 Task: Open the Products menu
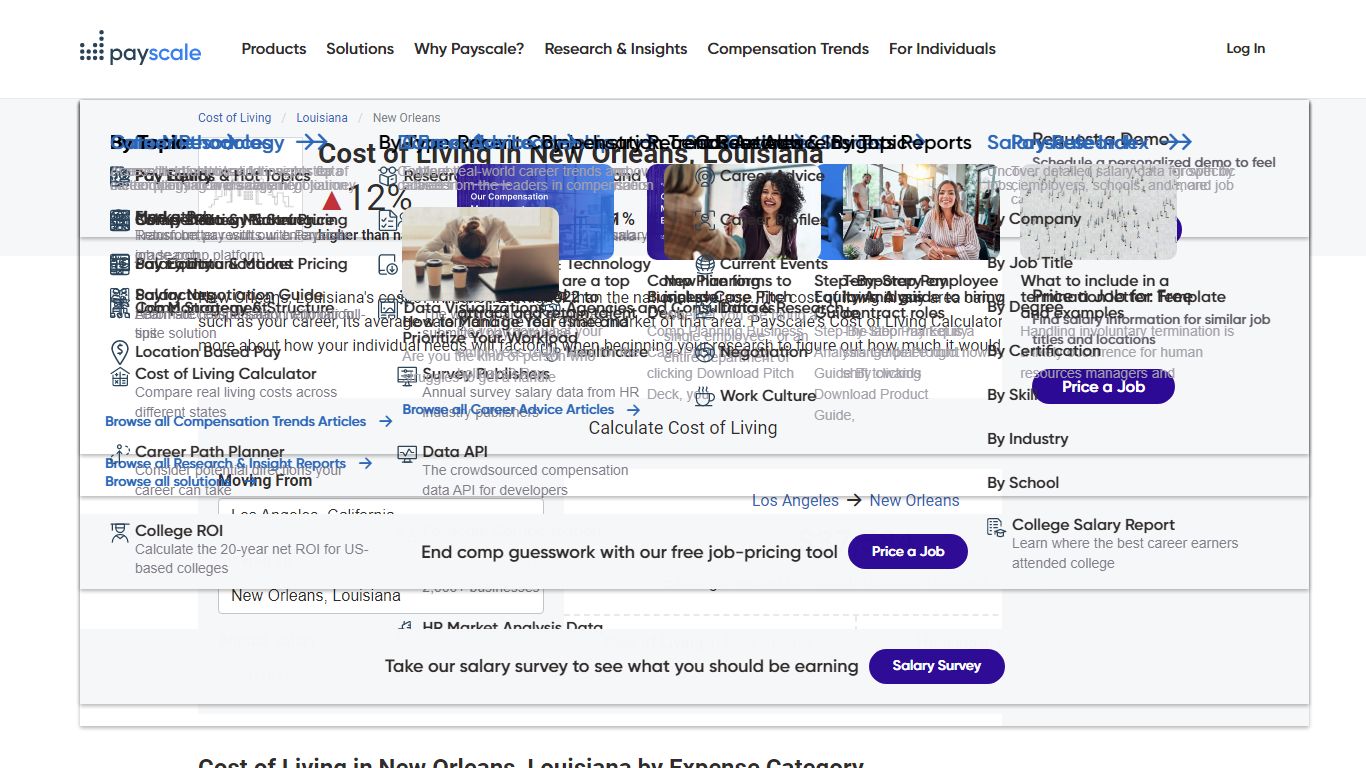pyautogui.click(x=274, y=49)
